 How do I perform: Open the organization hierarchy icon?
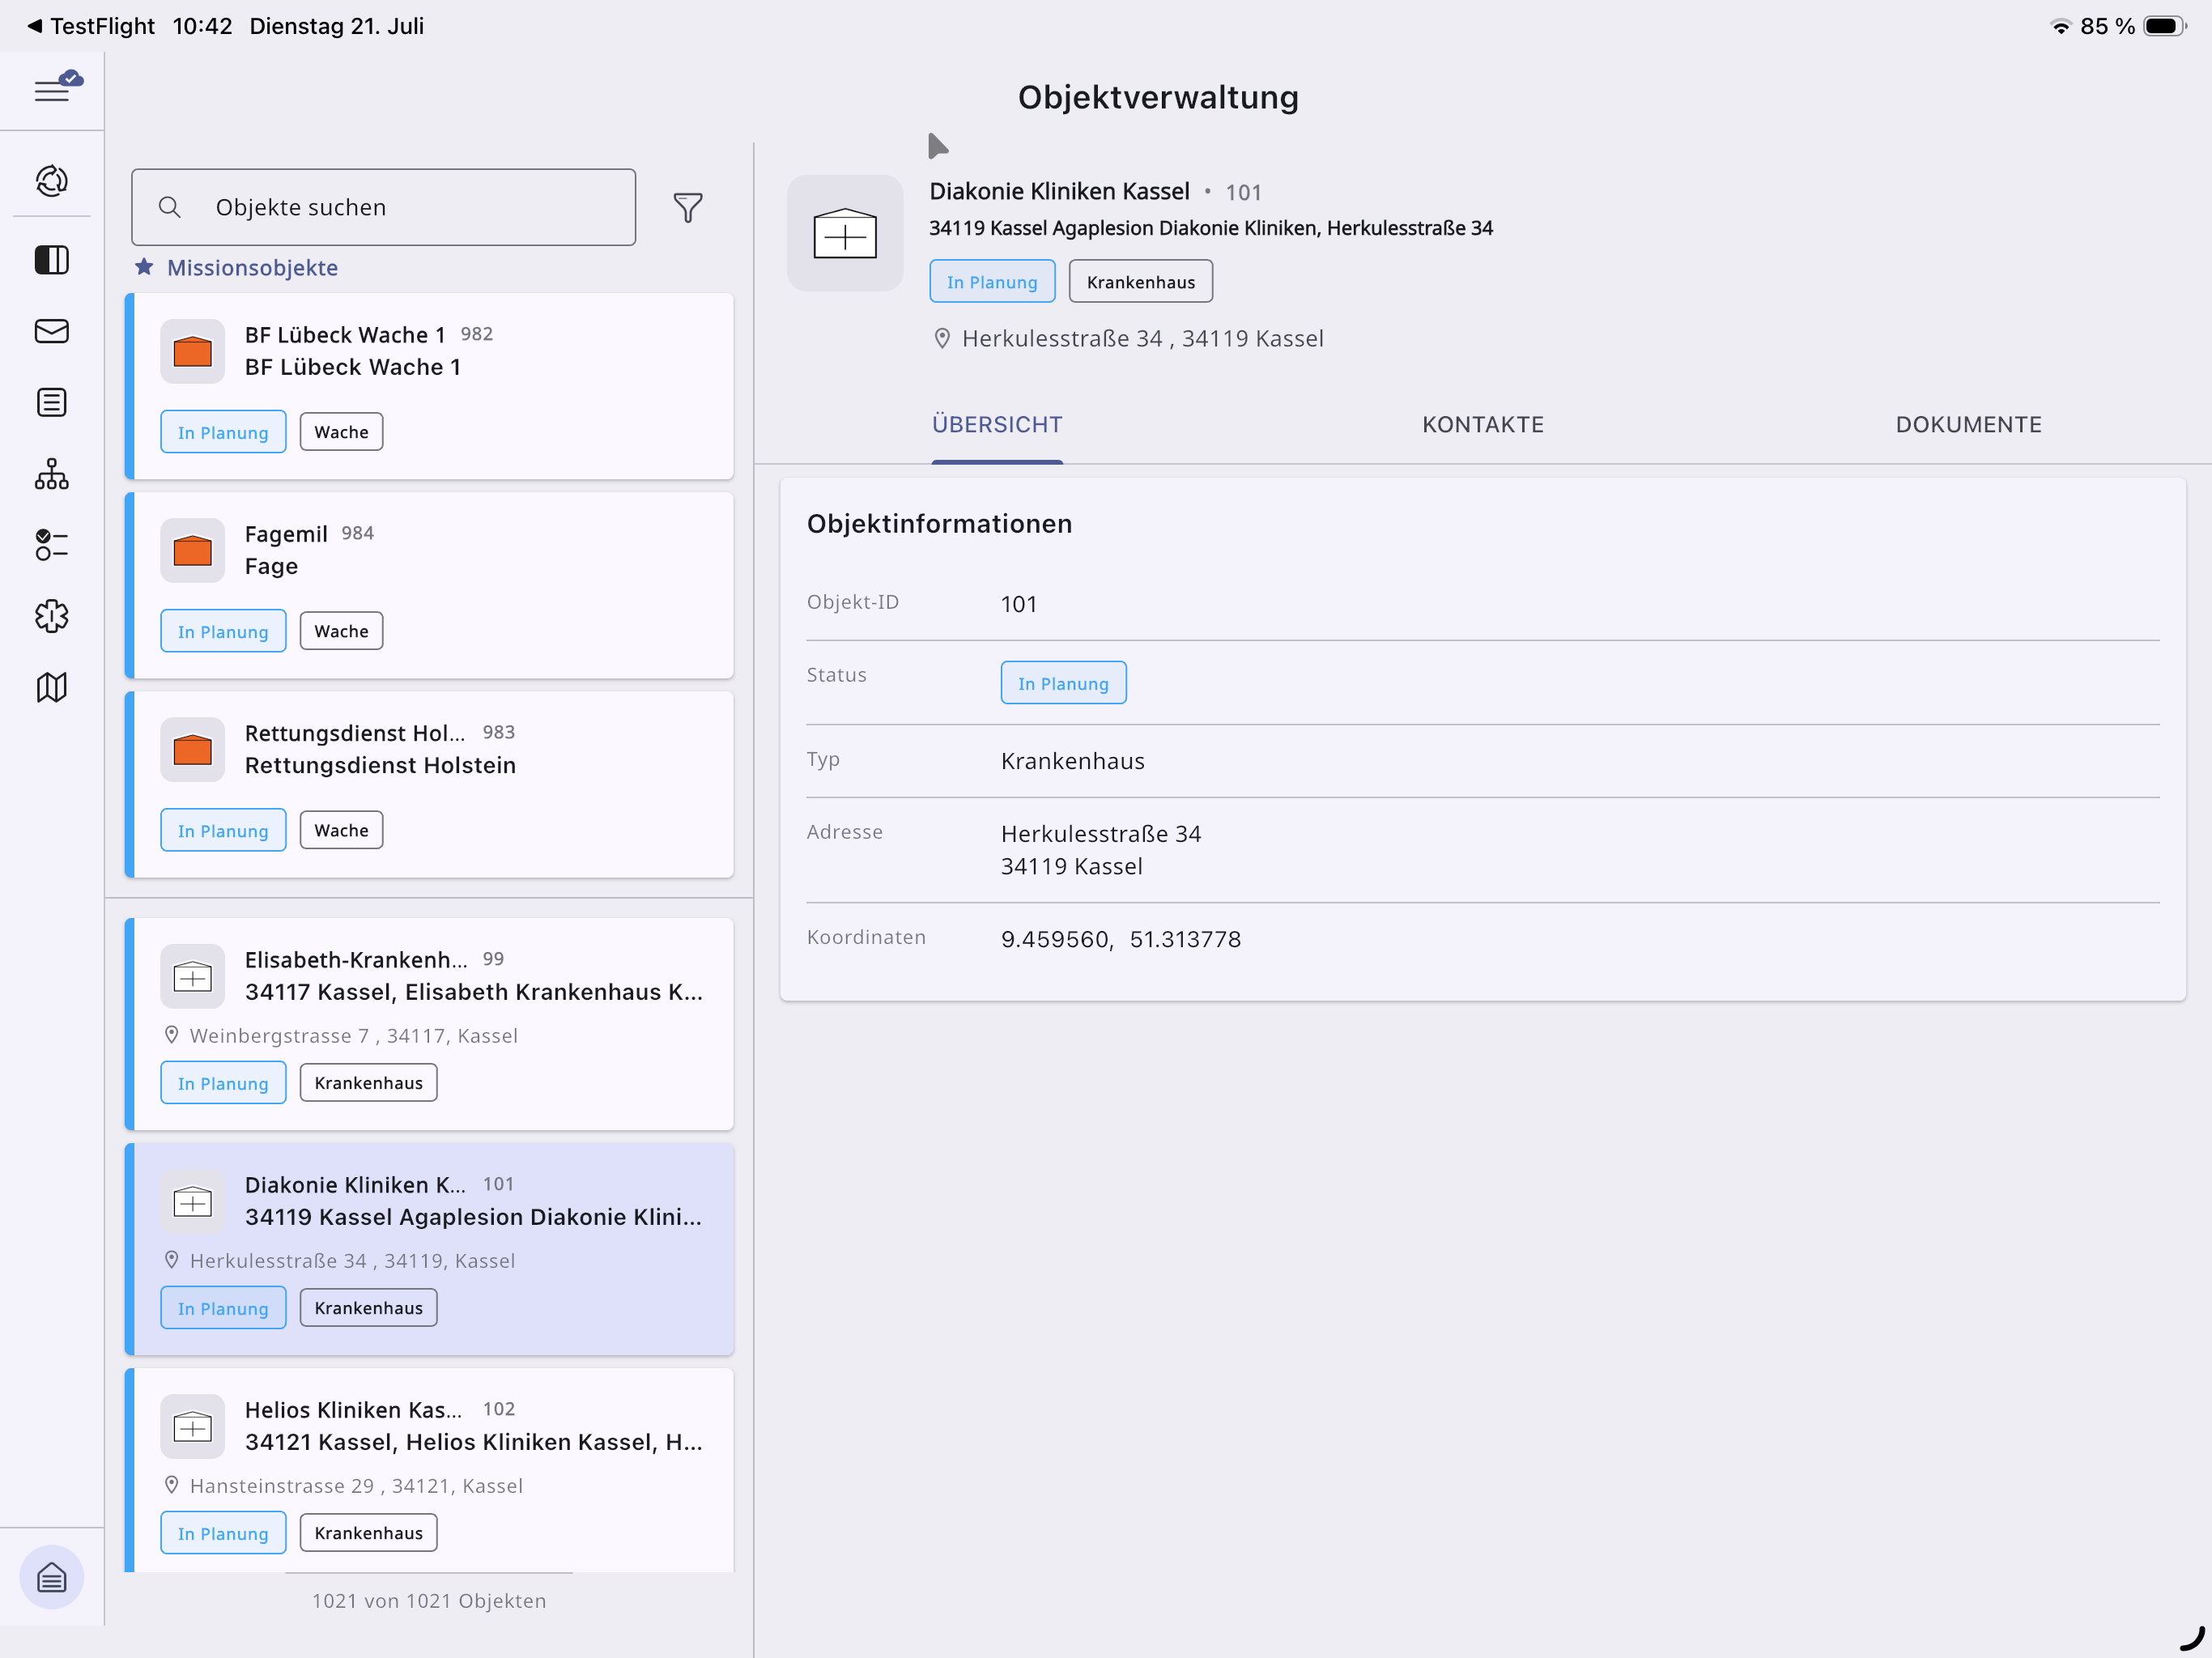point(52,474)
